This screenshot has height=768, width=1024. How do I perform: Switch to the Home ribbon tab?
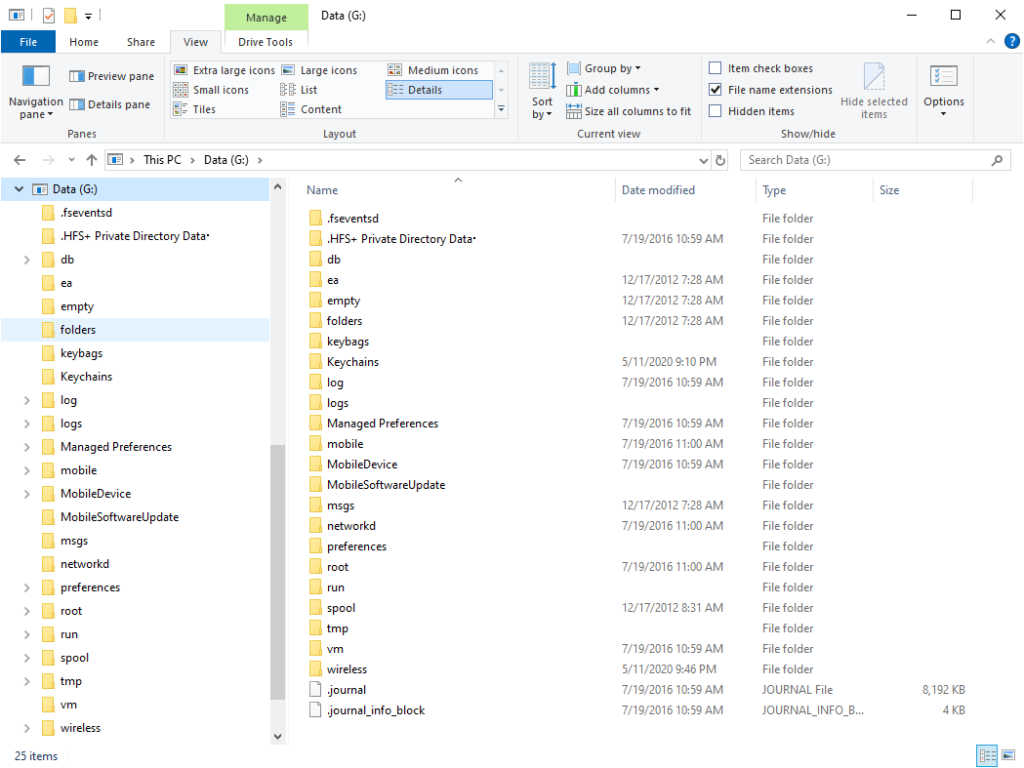(83, 41)
